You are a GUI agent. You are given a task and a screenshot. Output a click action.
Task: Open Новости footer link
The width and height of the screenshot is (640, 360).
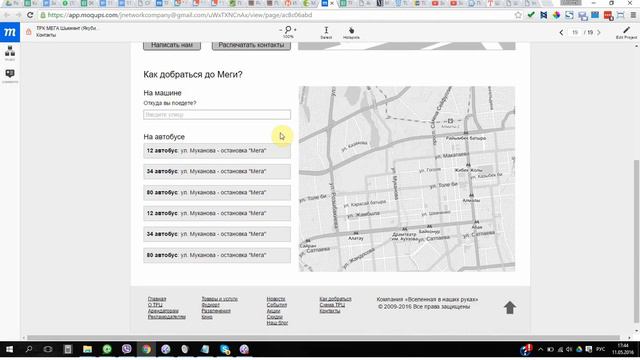pos(276,299)
